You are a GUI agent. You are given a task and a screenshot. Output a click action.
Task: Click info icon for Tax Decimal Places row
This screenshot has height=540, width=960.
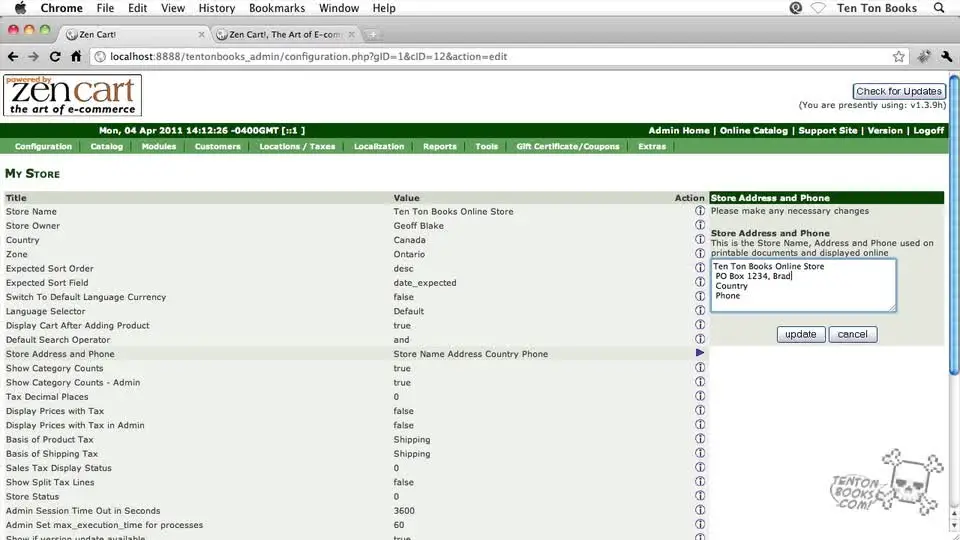tap(700, 396)
